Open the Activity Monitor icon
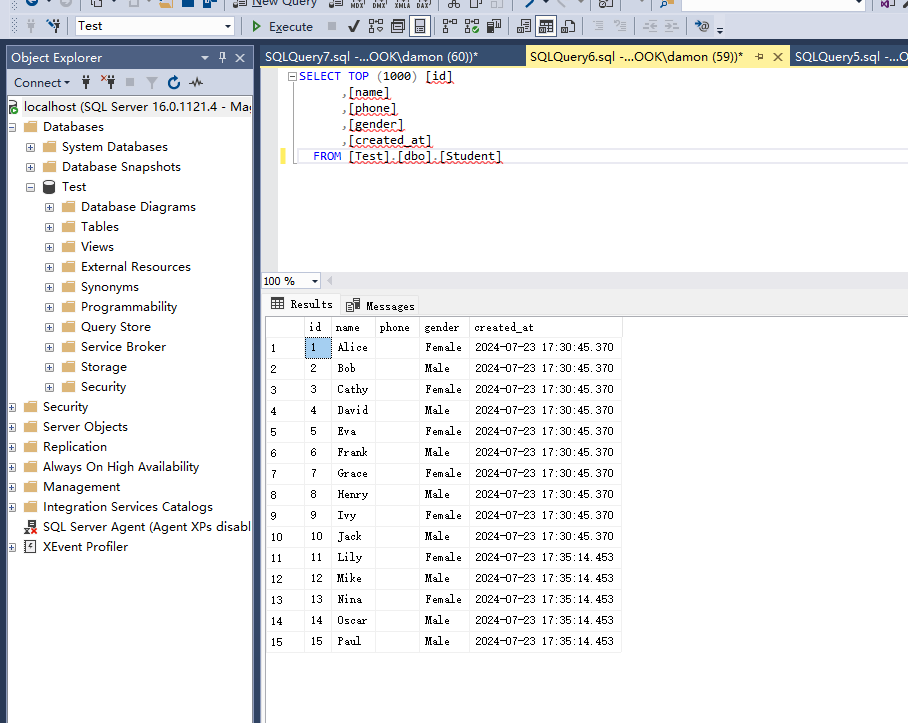Viewport: 908px width, 723px height. (x=196, y=83)
